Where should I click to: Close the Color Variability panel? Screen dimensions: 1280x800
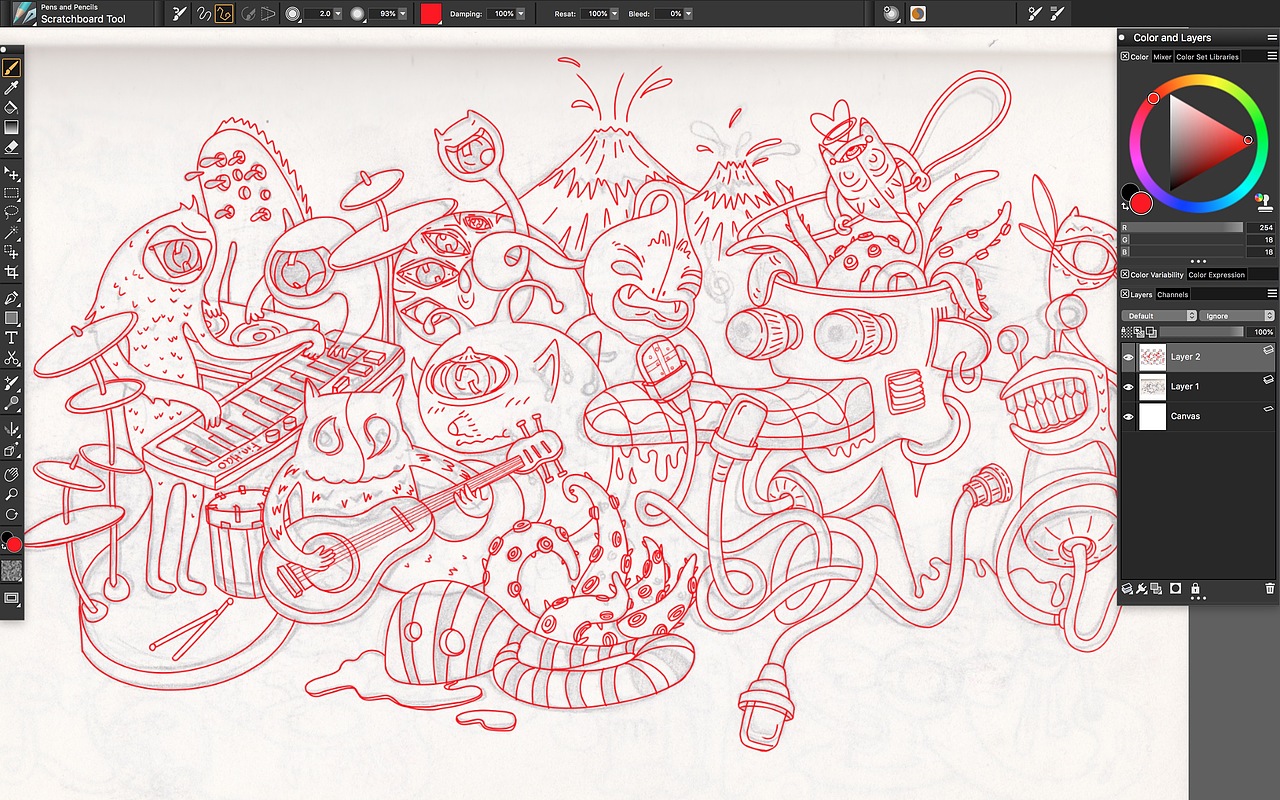pos(1125,275)
